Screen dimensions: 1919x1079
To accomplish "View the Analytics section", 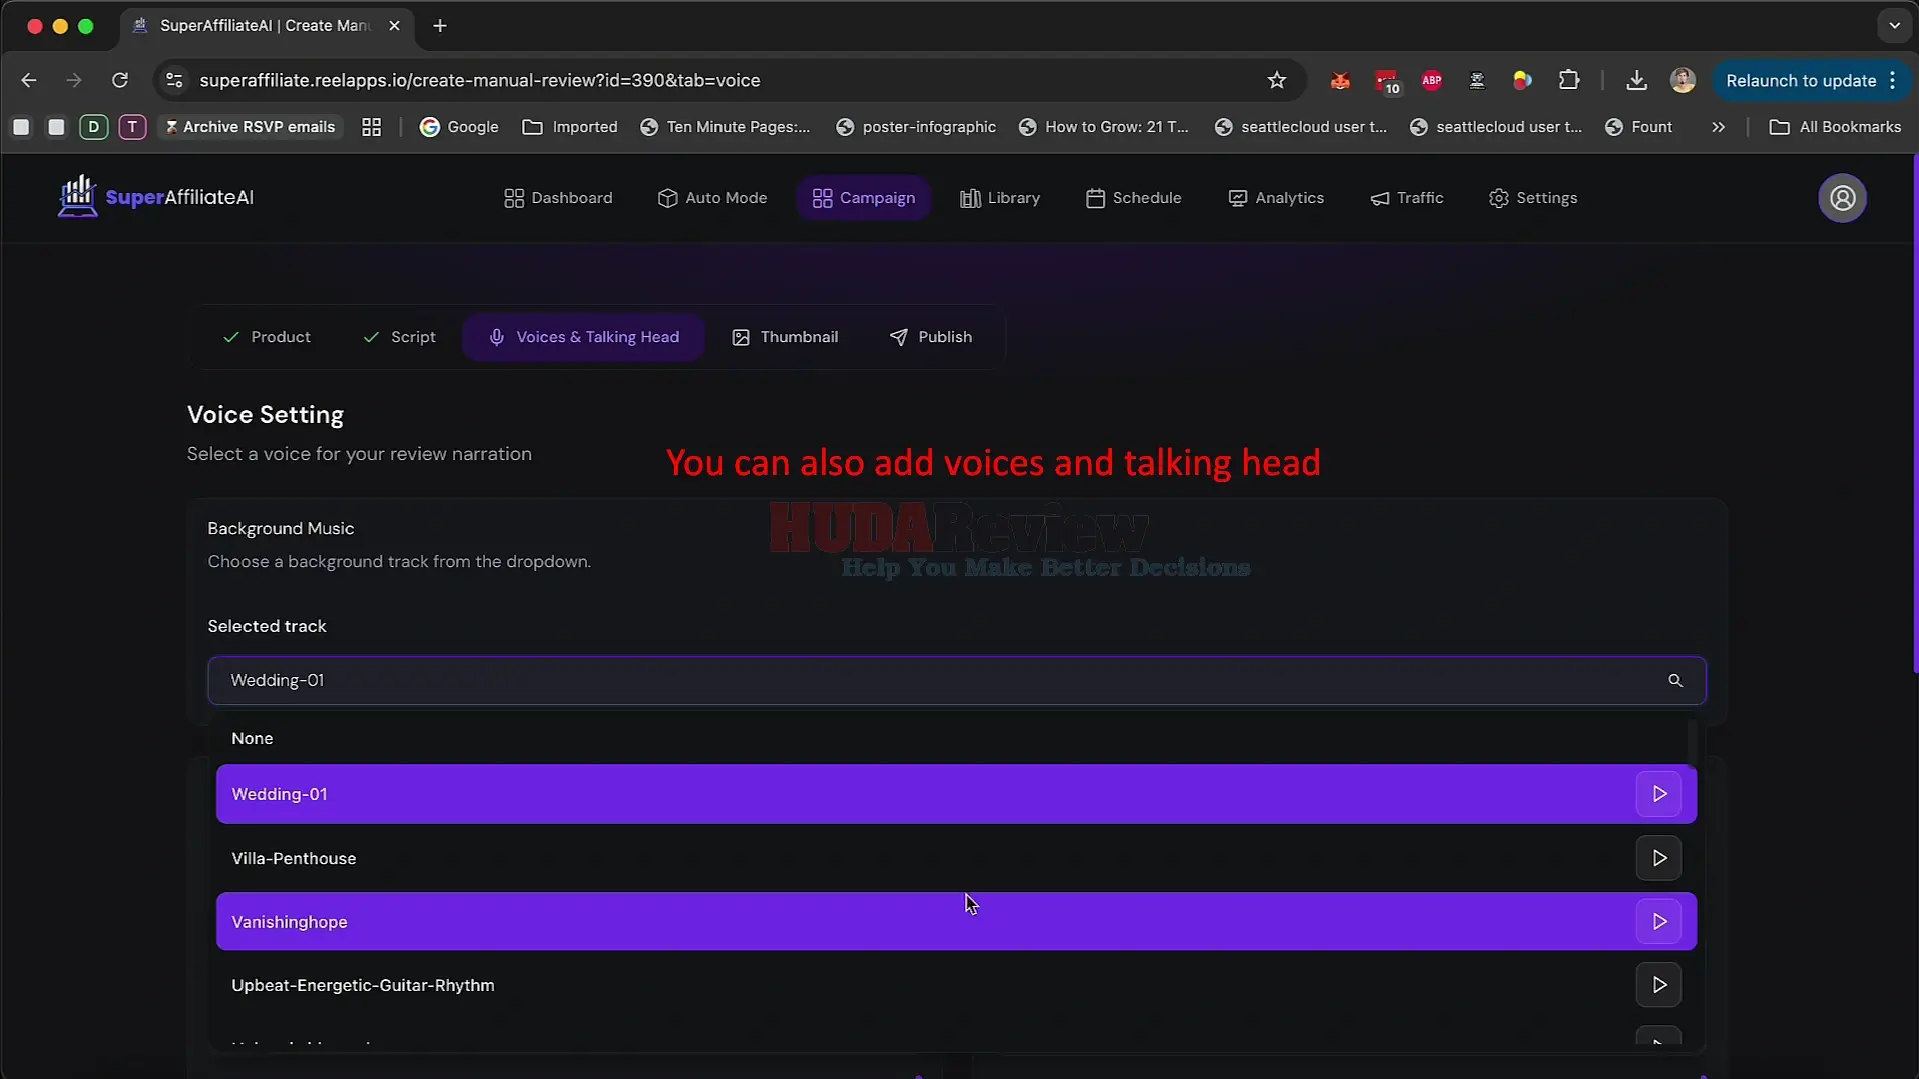I will 1276,198.
